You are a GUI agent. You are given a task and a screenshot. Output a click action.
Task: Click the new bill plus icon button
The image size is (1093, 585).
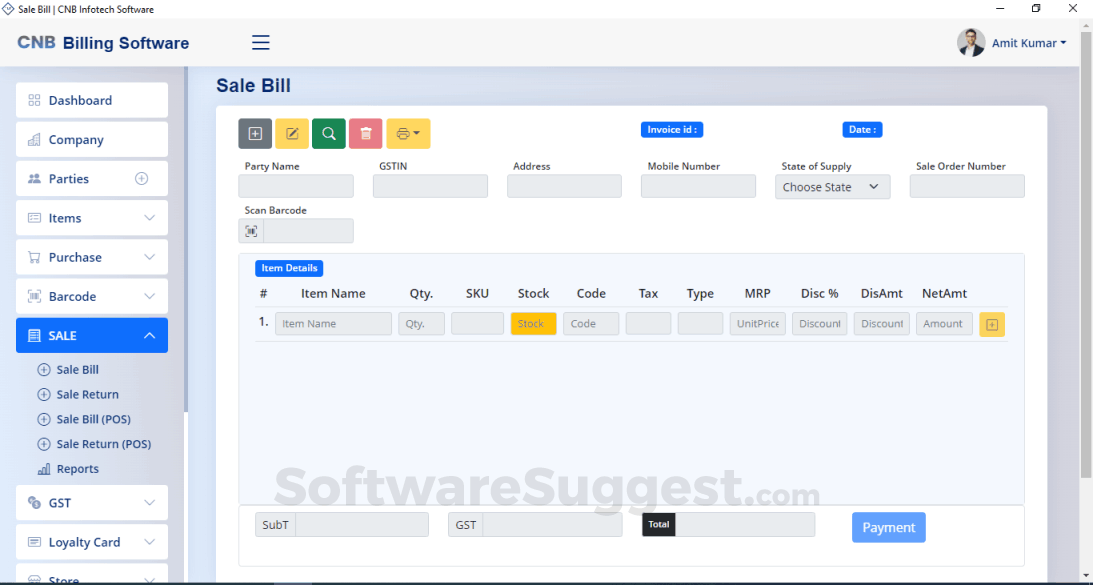click(255, 134)
